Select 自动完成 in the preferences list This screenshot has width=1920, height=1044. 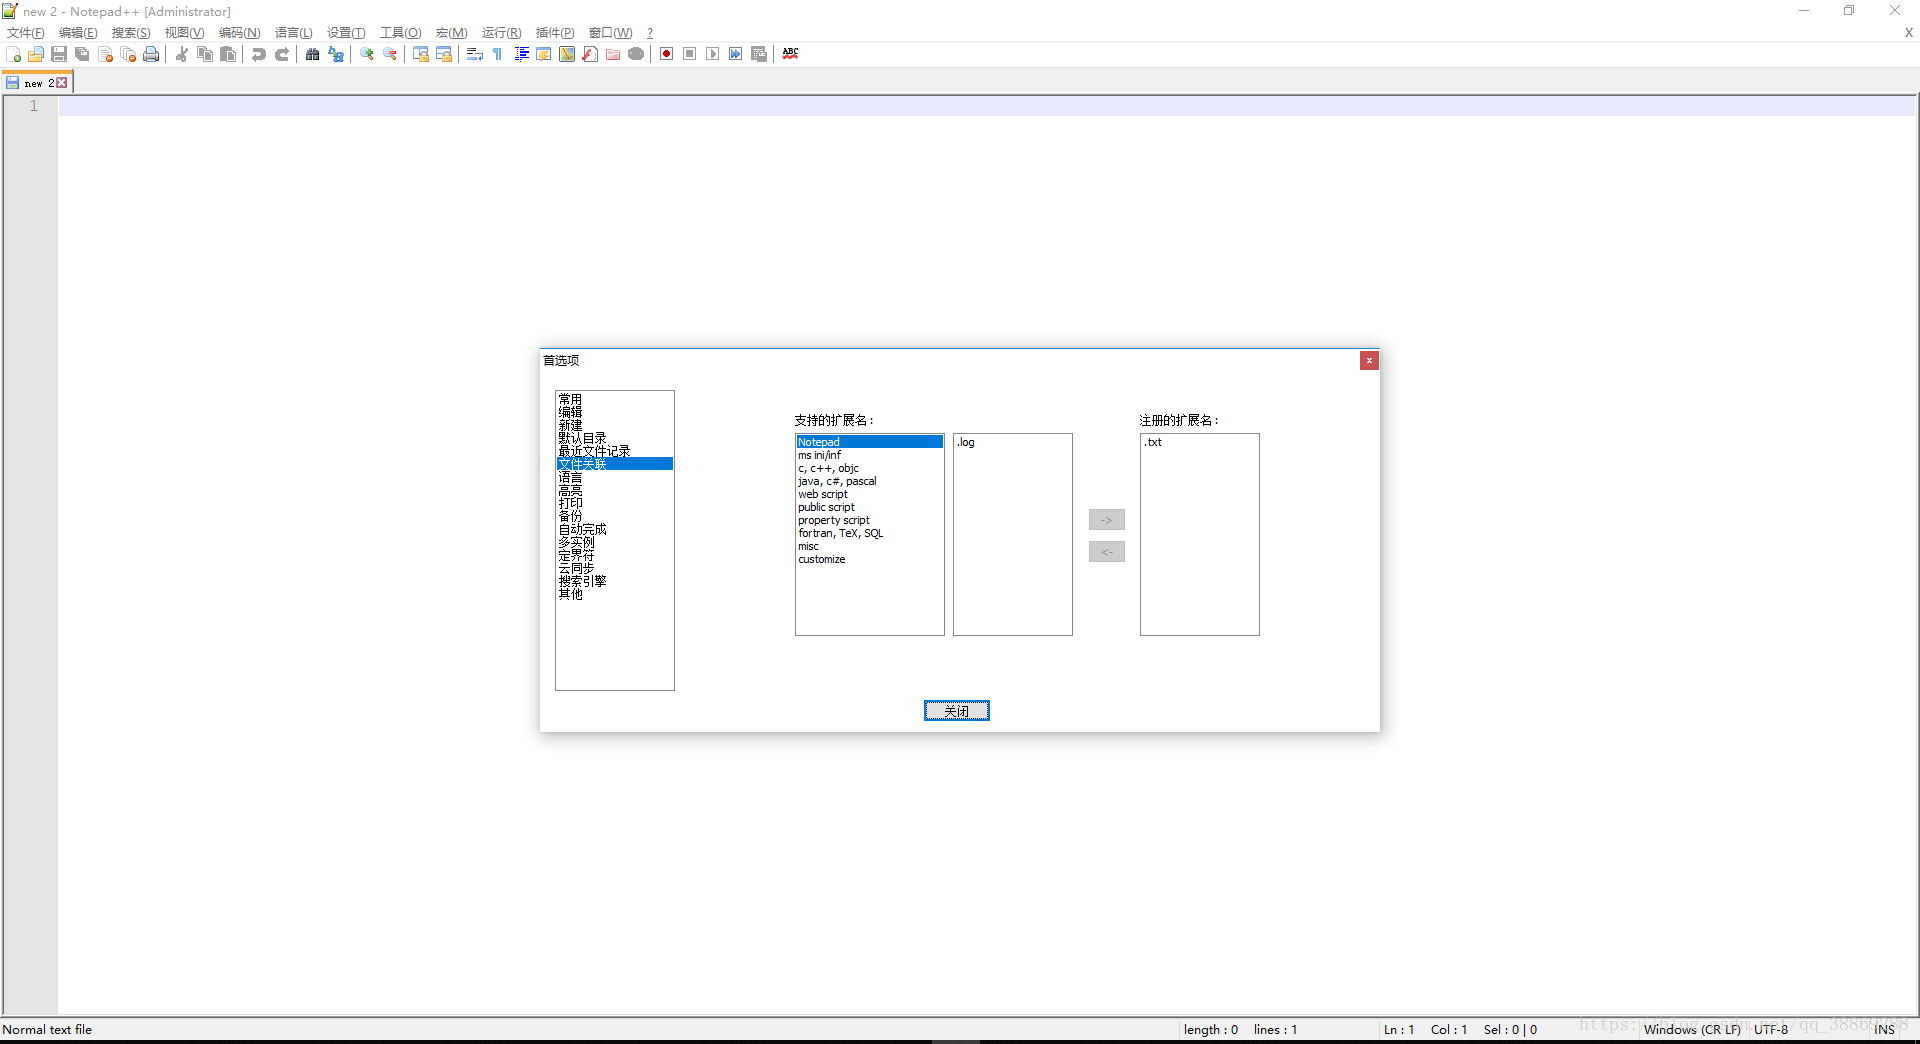tap(582, 530)
